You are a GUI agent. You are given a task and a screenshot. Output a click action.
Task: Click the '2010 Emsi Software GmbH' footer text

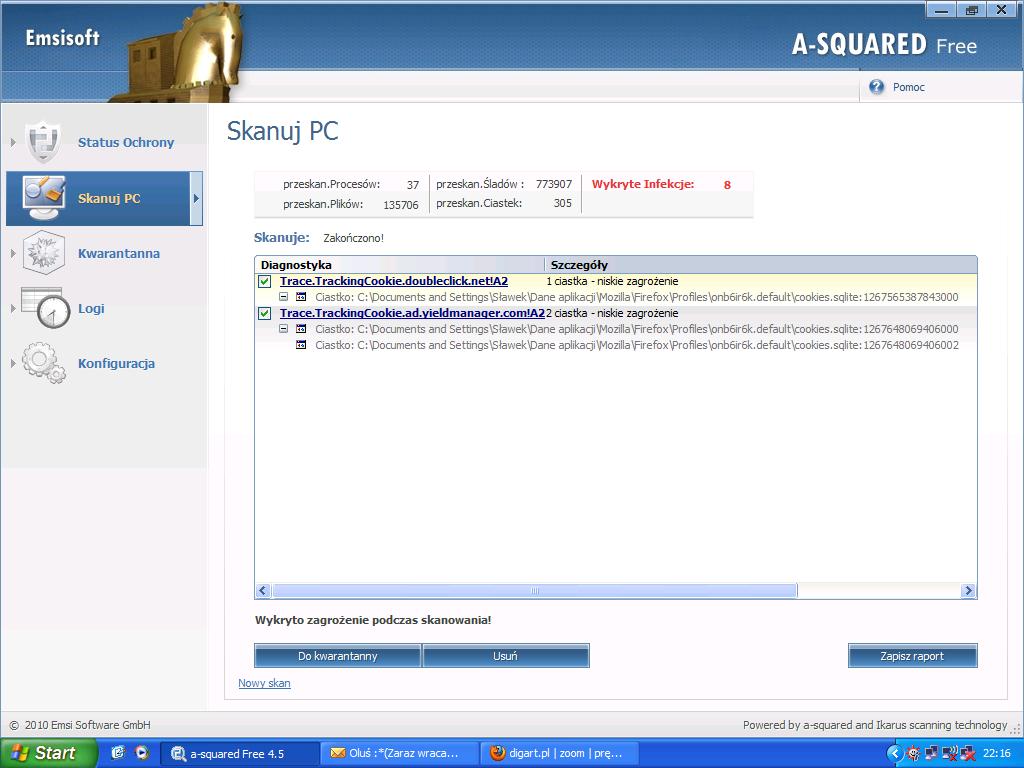(88, 725)
